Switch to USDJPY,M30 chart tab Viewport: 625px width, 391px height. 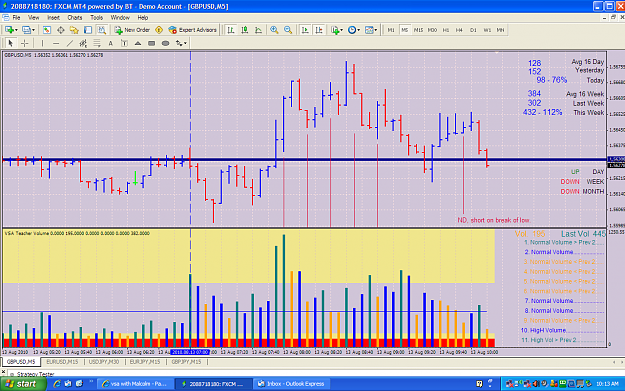[x=104, y=362]
